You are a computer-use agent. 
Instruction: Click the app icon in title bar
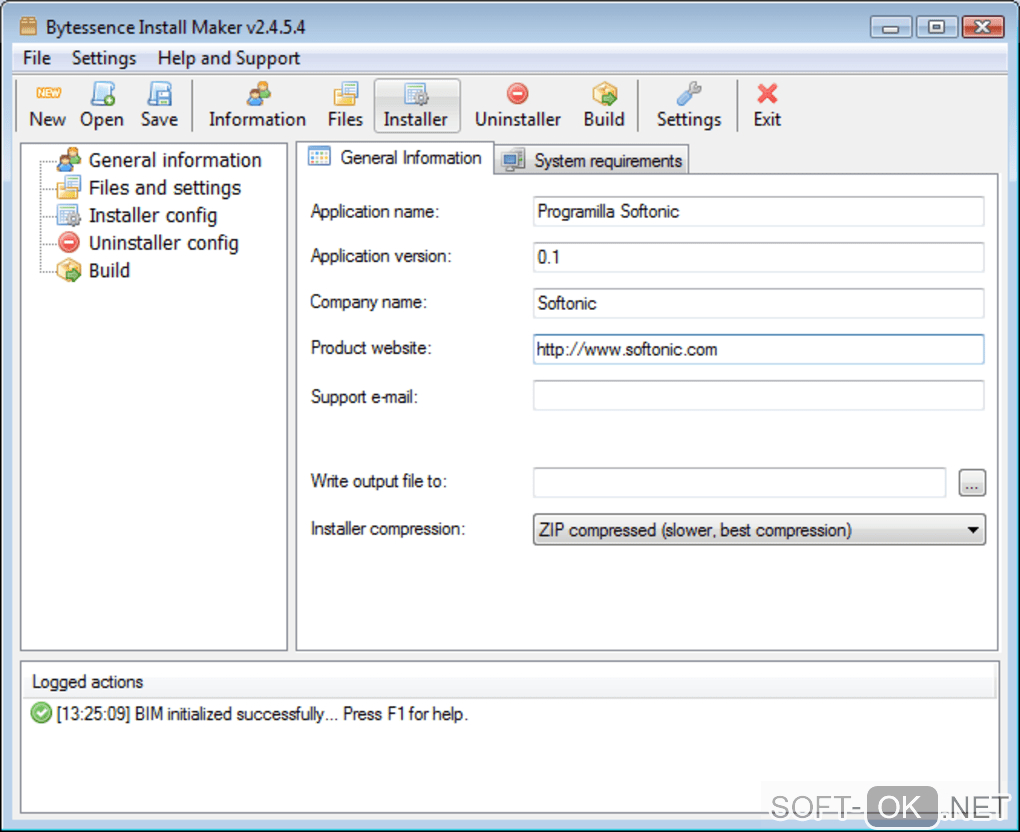click(x=28, y=27)
